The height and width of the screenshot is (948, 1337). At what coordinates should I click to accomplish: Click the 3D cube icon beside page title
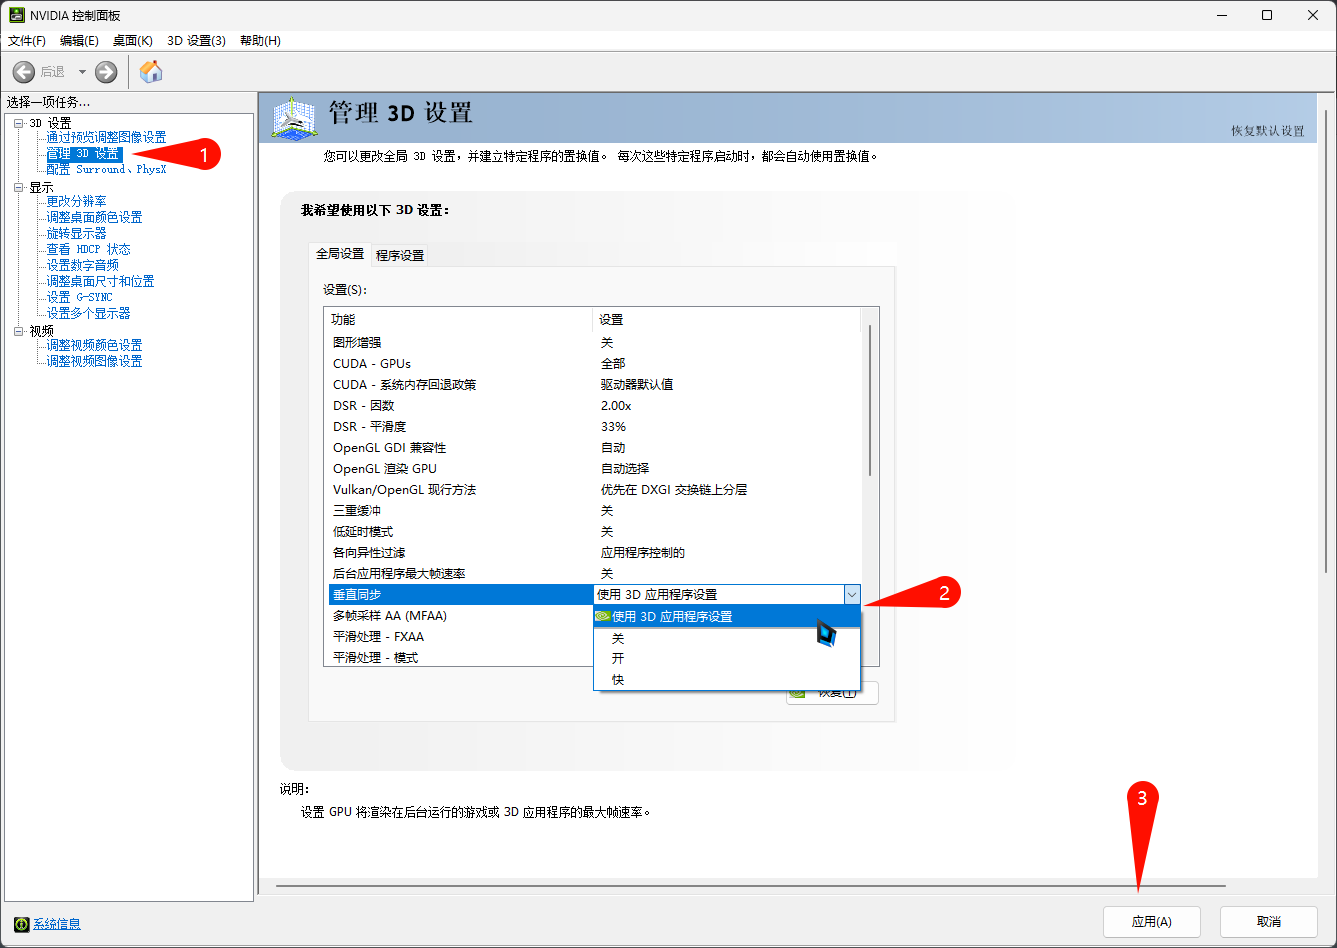(x=294, y=118)
